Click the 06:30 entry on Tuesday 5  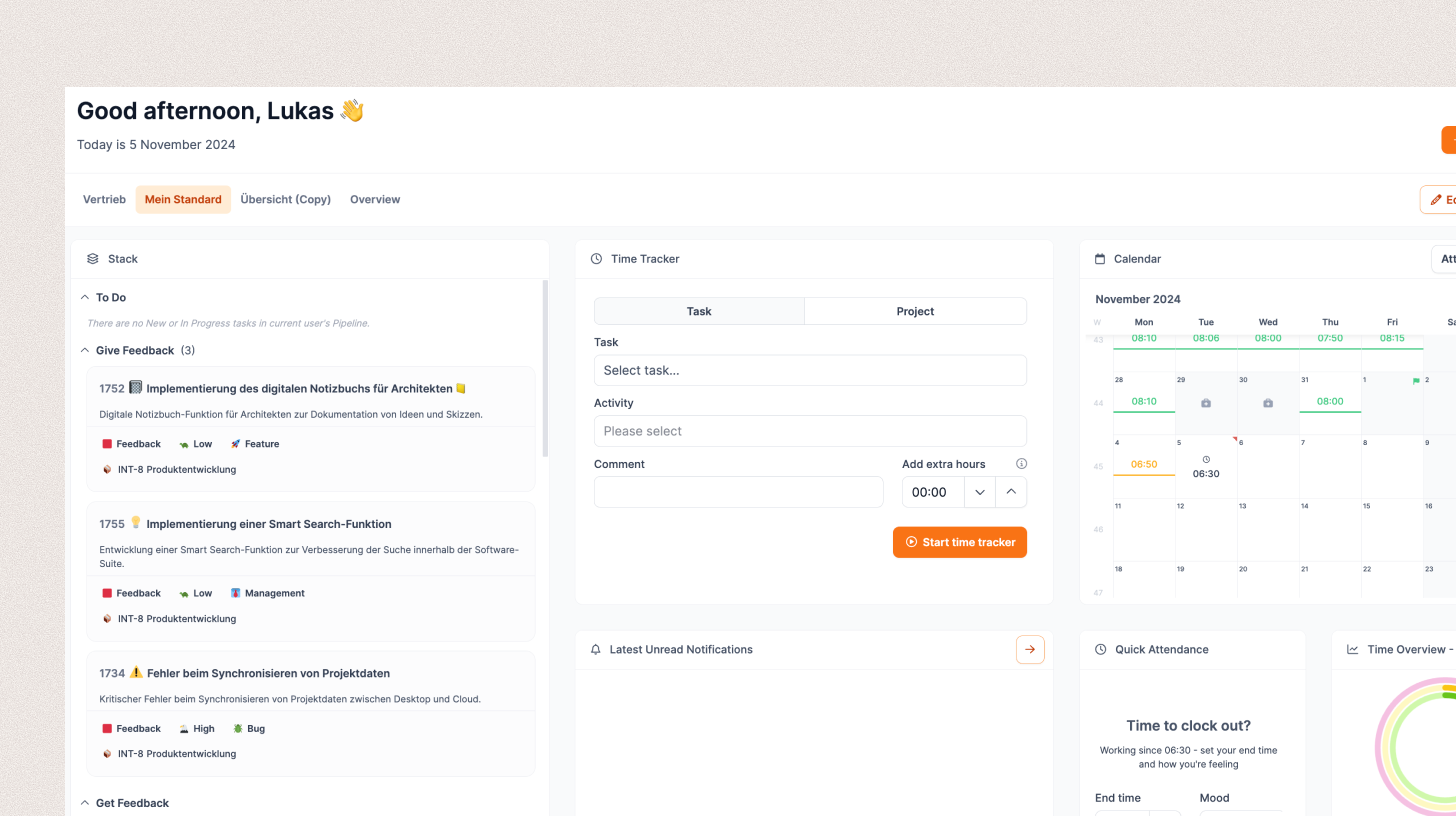[1206, 474]
